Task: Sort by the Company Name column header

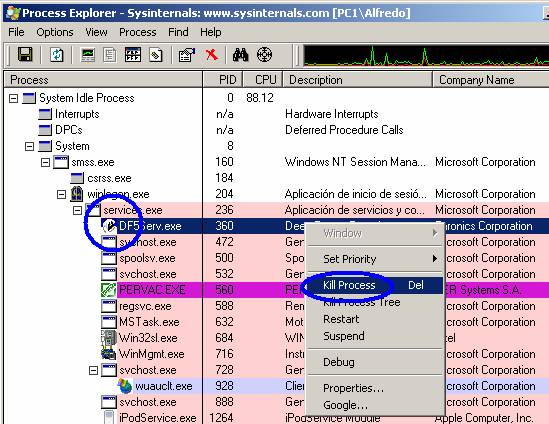Action: pos(491,80)
